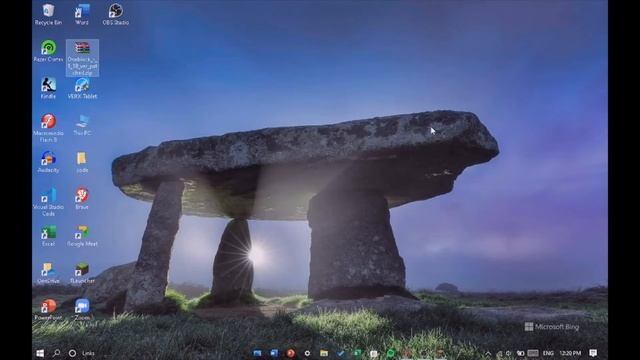Open File Explorer from the taskbar
Viewport: 640px width, 360px height.
tap(324, 353)
